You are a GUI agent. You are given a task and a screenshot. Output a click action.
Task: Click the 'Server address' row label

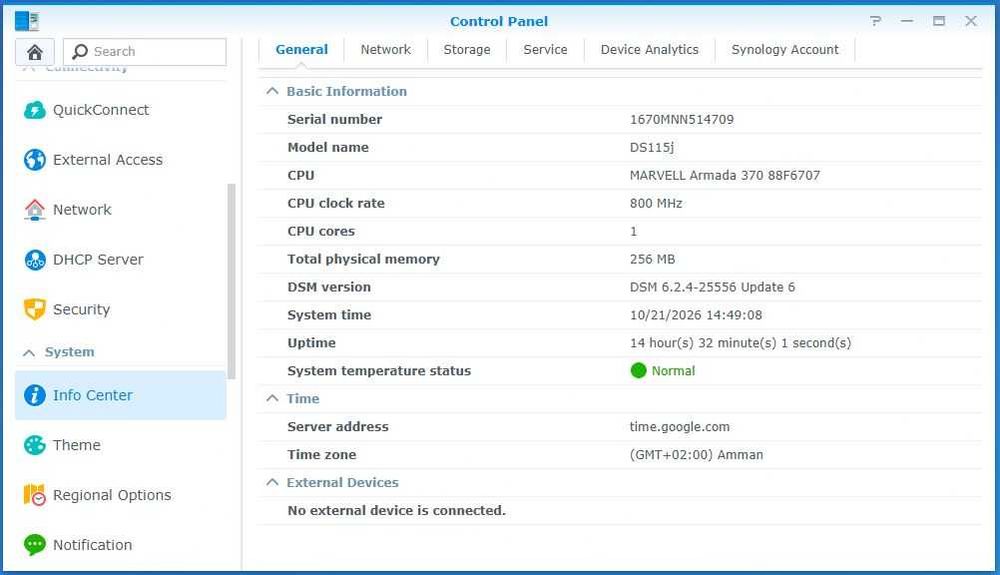(337, 426)
